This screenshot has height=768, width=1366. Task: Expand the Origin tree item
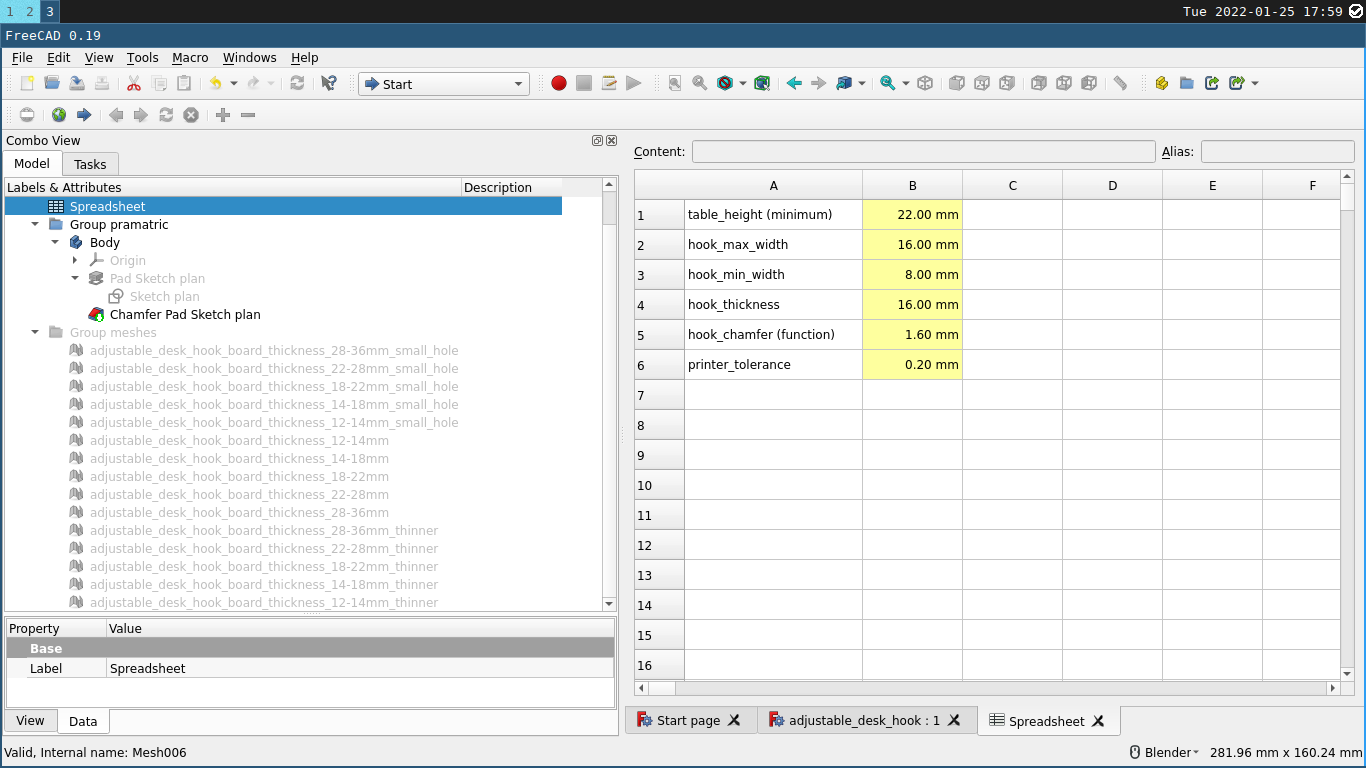[75, 261]
